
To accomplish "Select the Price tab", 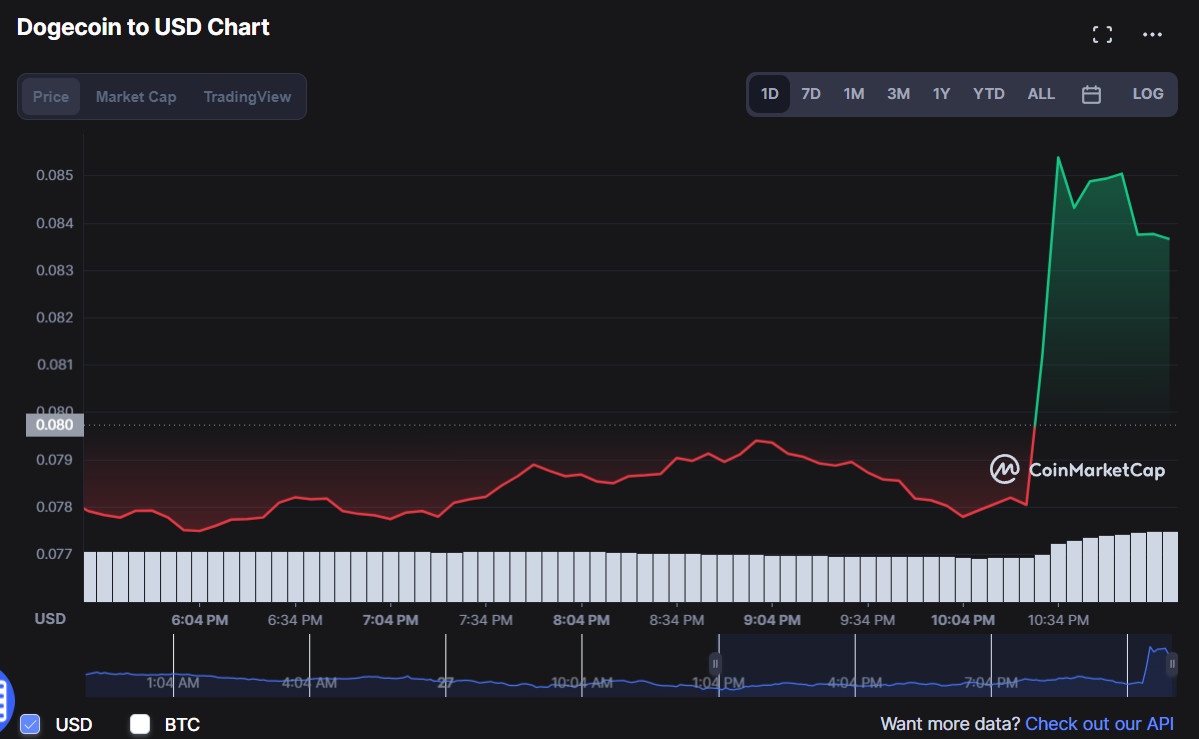I will [51, 97].
